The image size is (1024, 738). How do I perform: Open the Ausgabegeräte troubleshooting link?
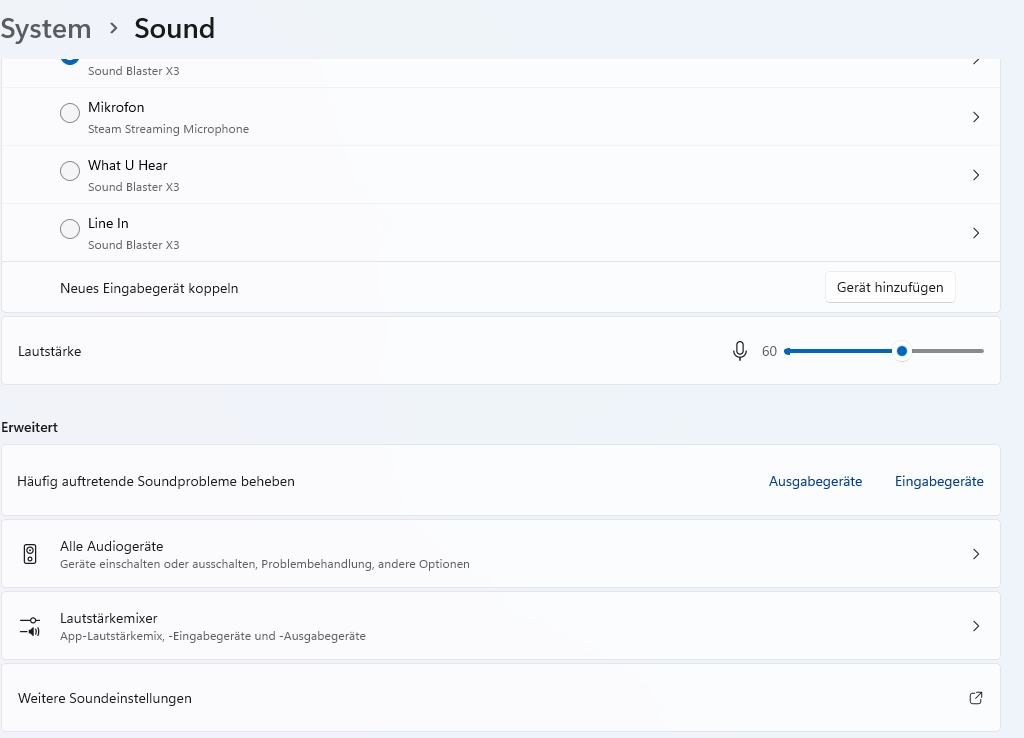[x=815, y=481]
